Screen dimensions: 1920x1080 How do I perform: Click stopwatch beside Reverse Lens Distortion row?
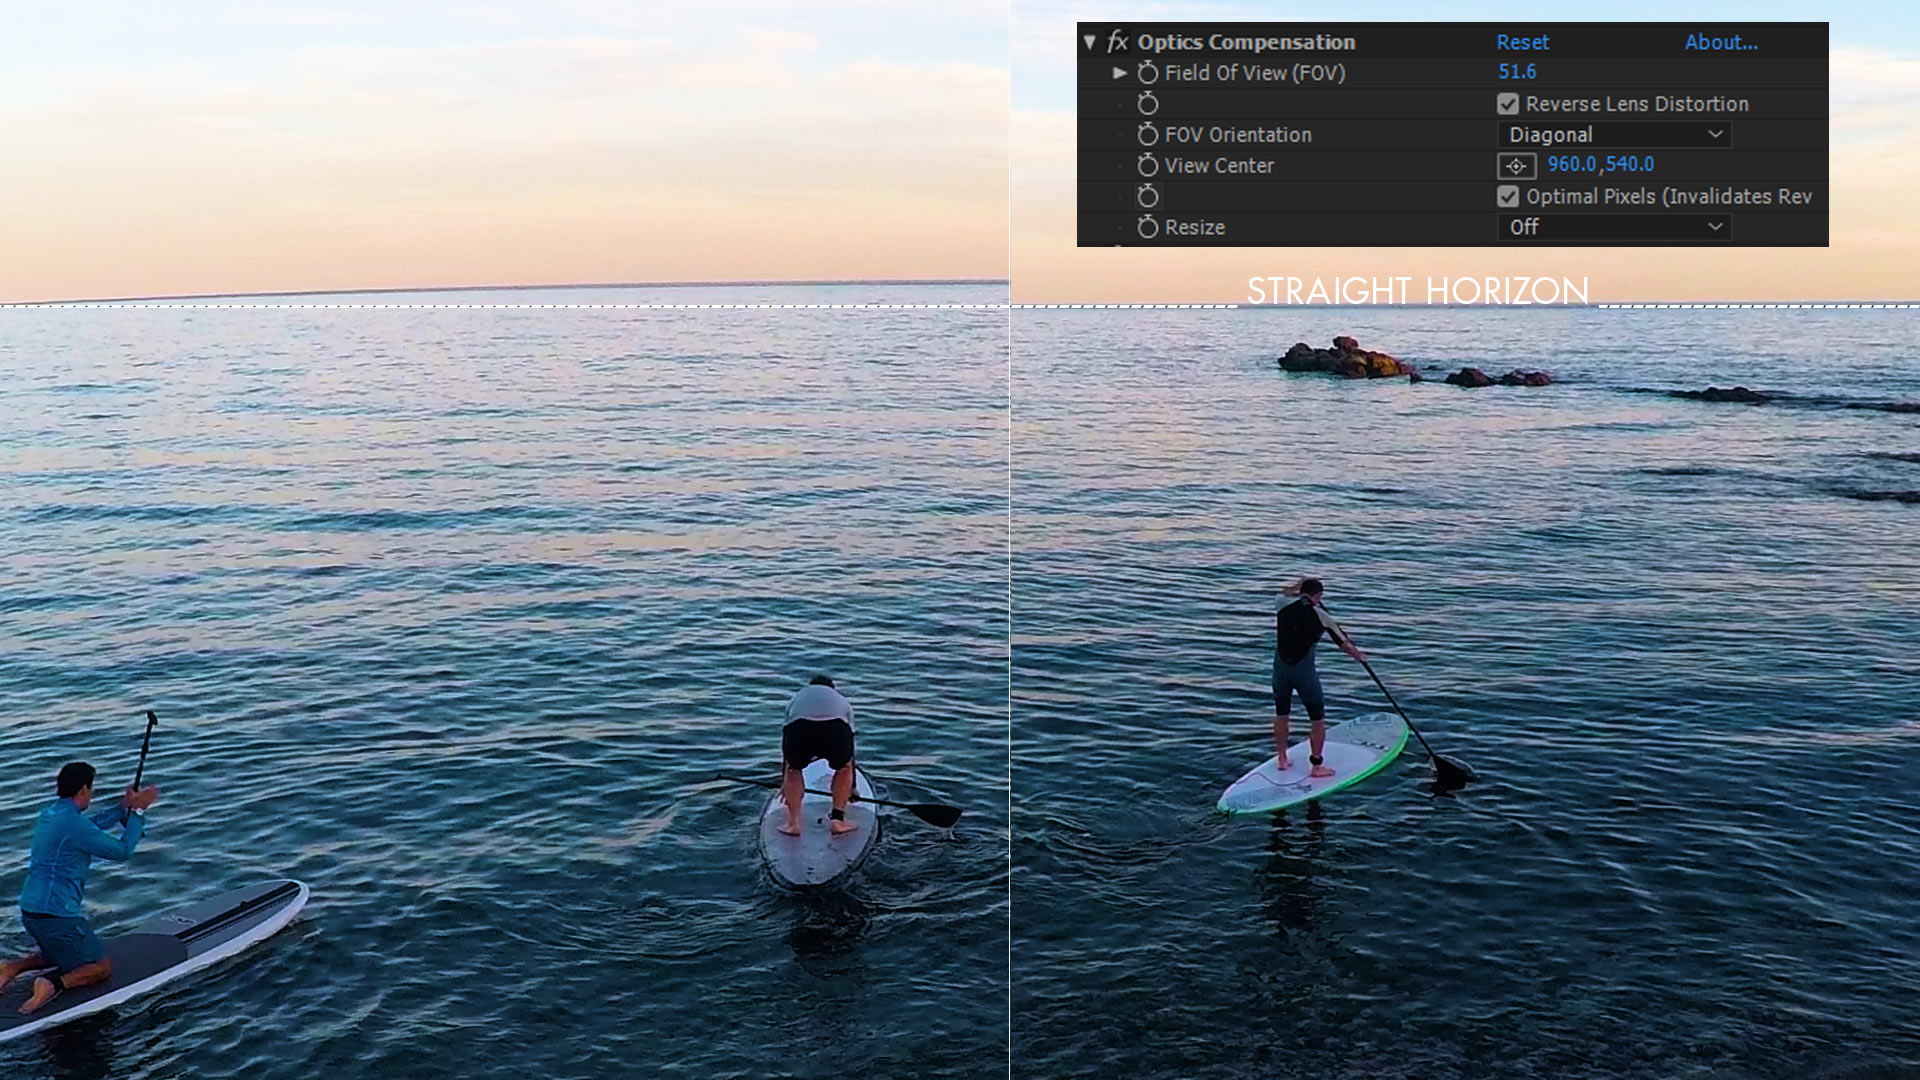(1148, 103)
